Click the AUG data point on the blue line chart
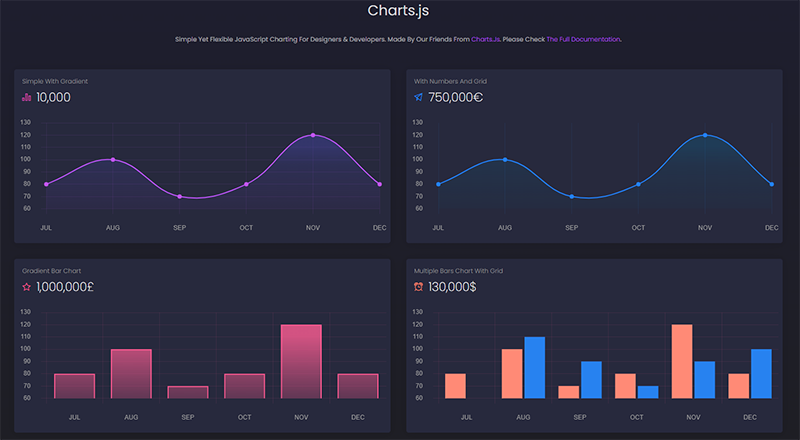This screenshot has width=800, height=440. [x=505, y=160]
